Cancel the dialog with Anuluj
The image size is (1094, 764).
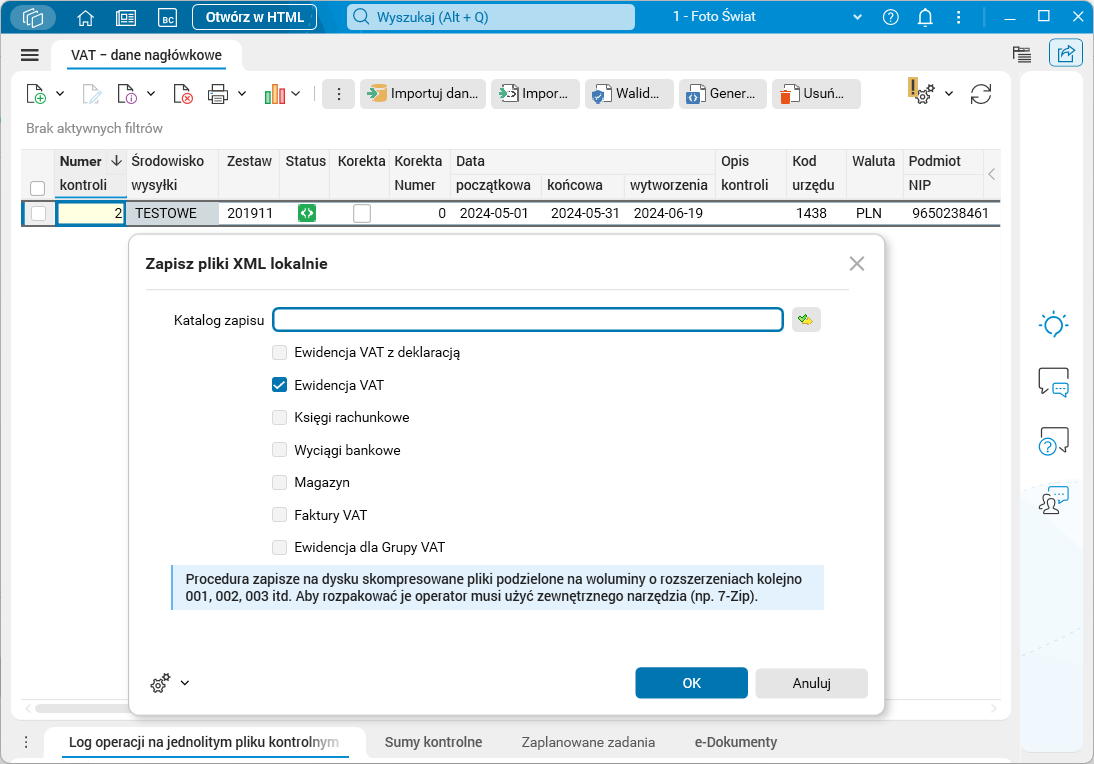pyautogui.click(x=811, y=683)
